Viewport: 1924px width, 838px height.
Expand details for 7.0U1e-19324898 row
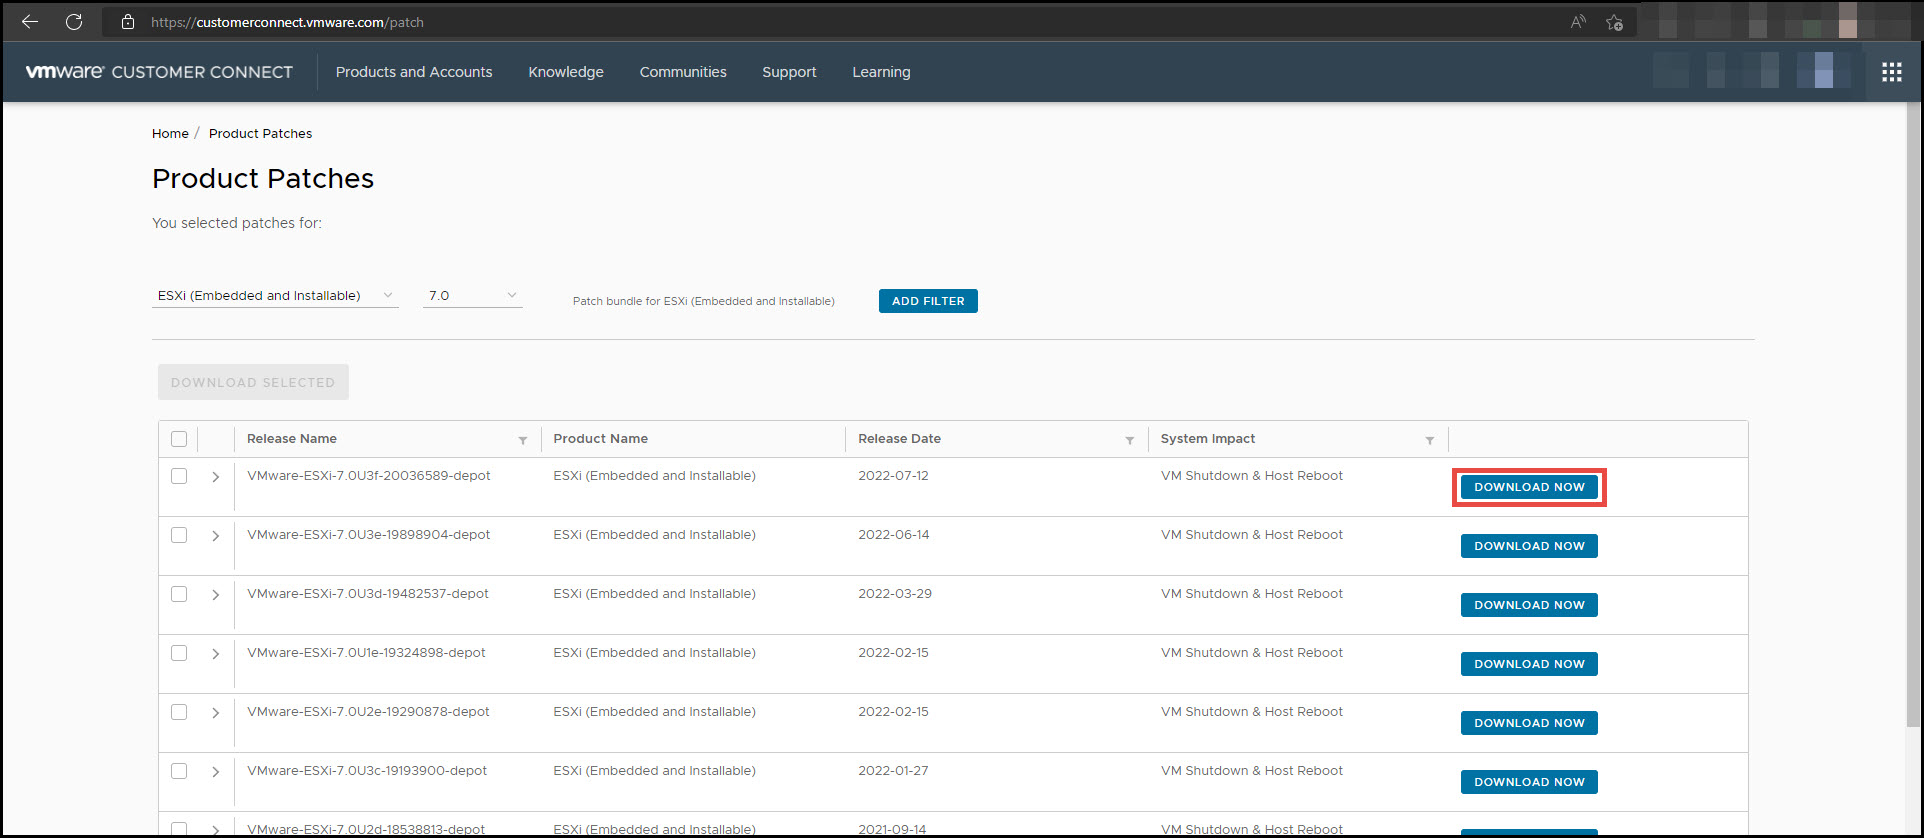click(x=215, y=654)
